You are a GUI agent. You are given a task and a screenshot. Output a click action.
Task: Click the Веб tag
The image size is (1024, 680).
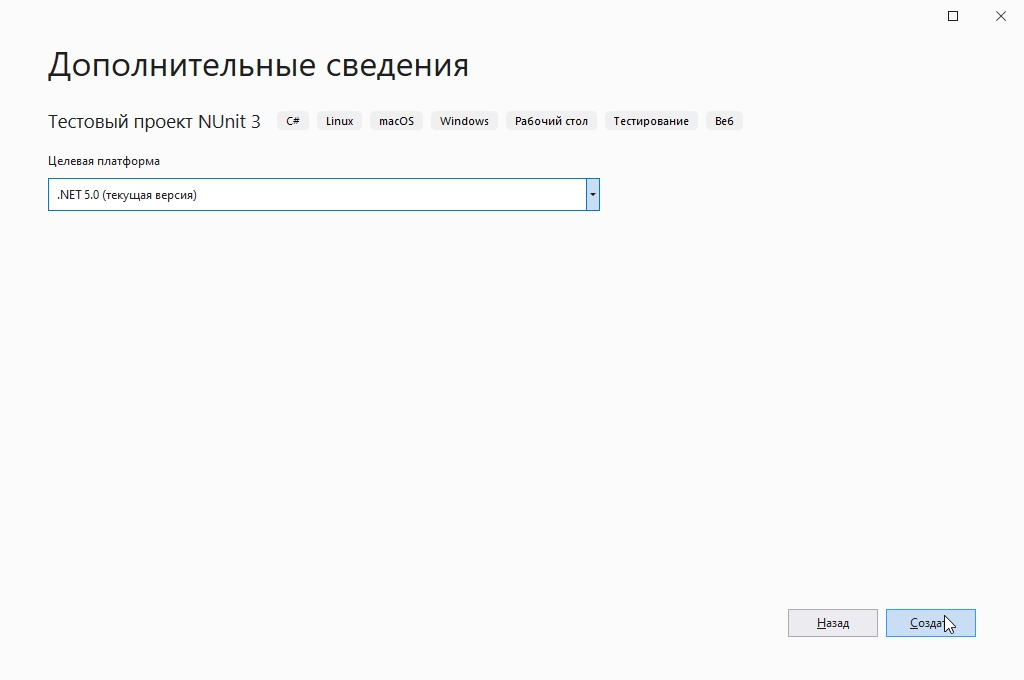point(724,121)
